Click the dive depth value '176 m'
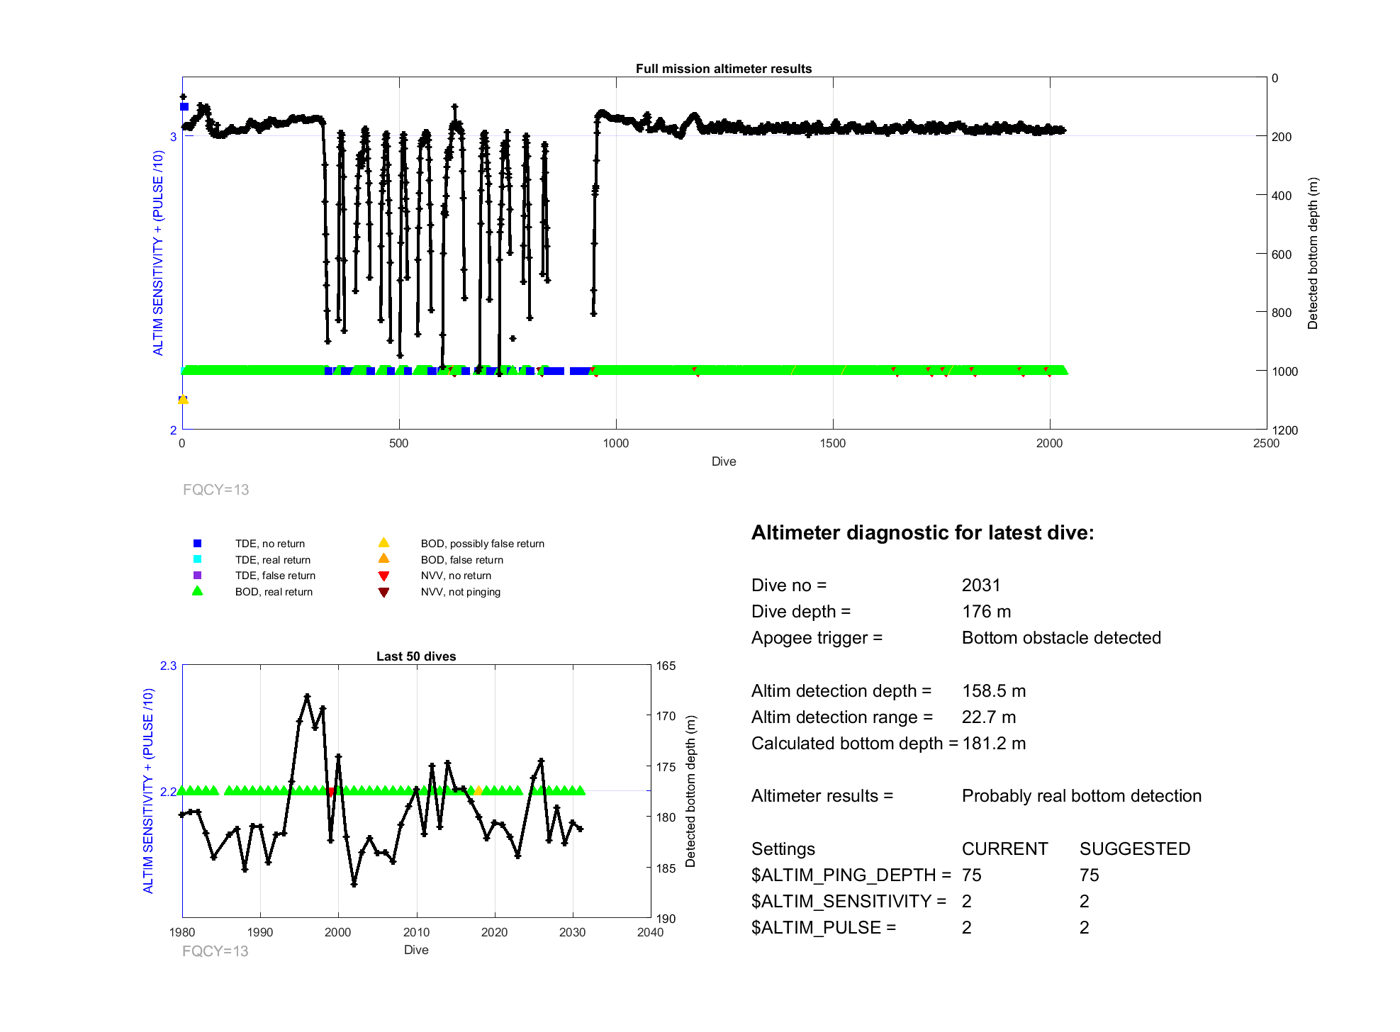 tap(986, 611)
